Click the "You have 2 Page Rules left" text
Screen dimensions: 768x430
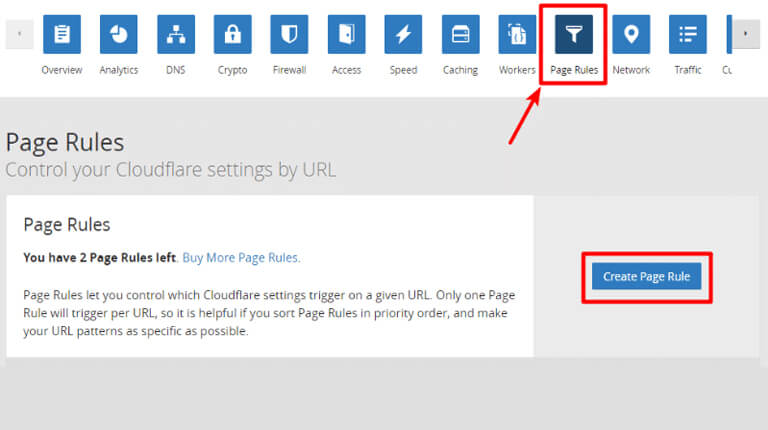(x=99, y=258)
